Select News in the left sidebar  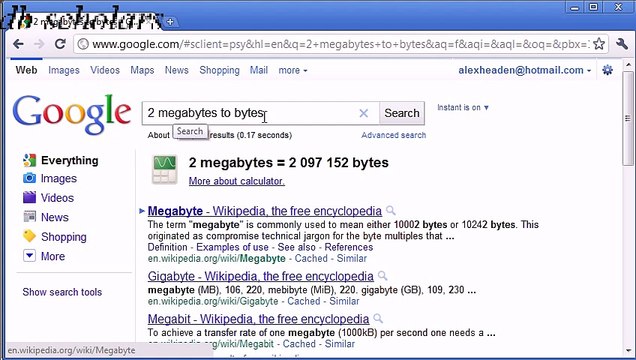pyautogui.click(x=55, y=217)
